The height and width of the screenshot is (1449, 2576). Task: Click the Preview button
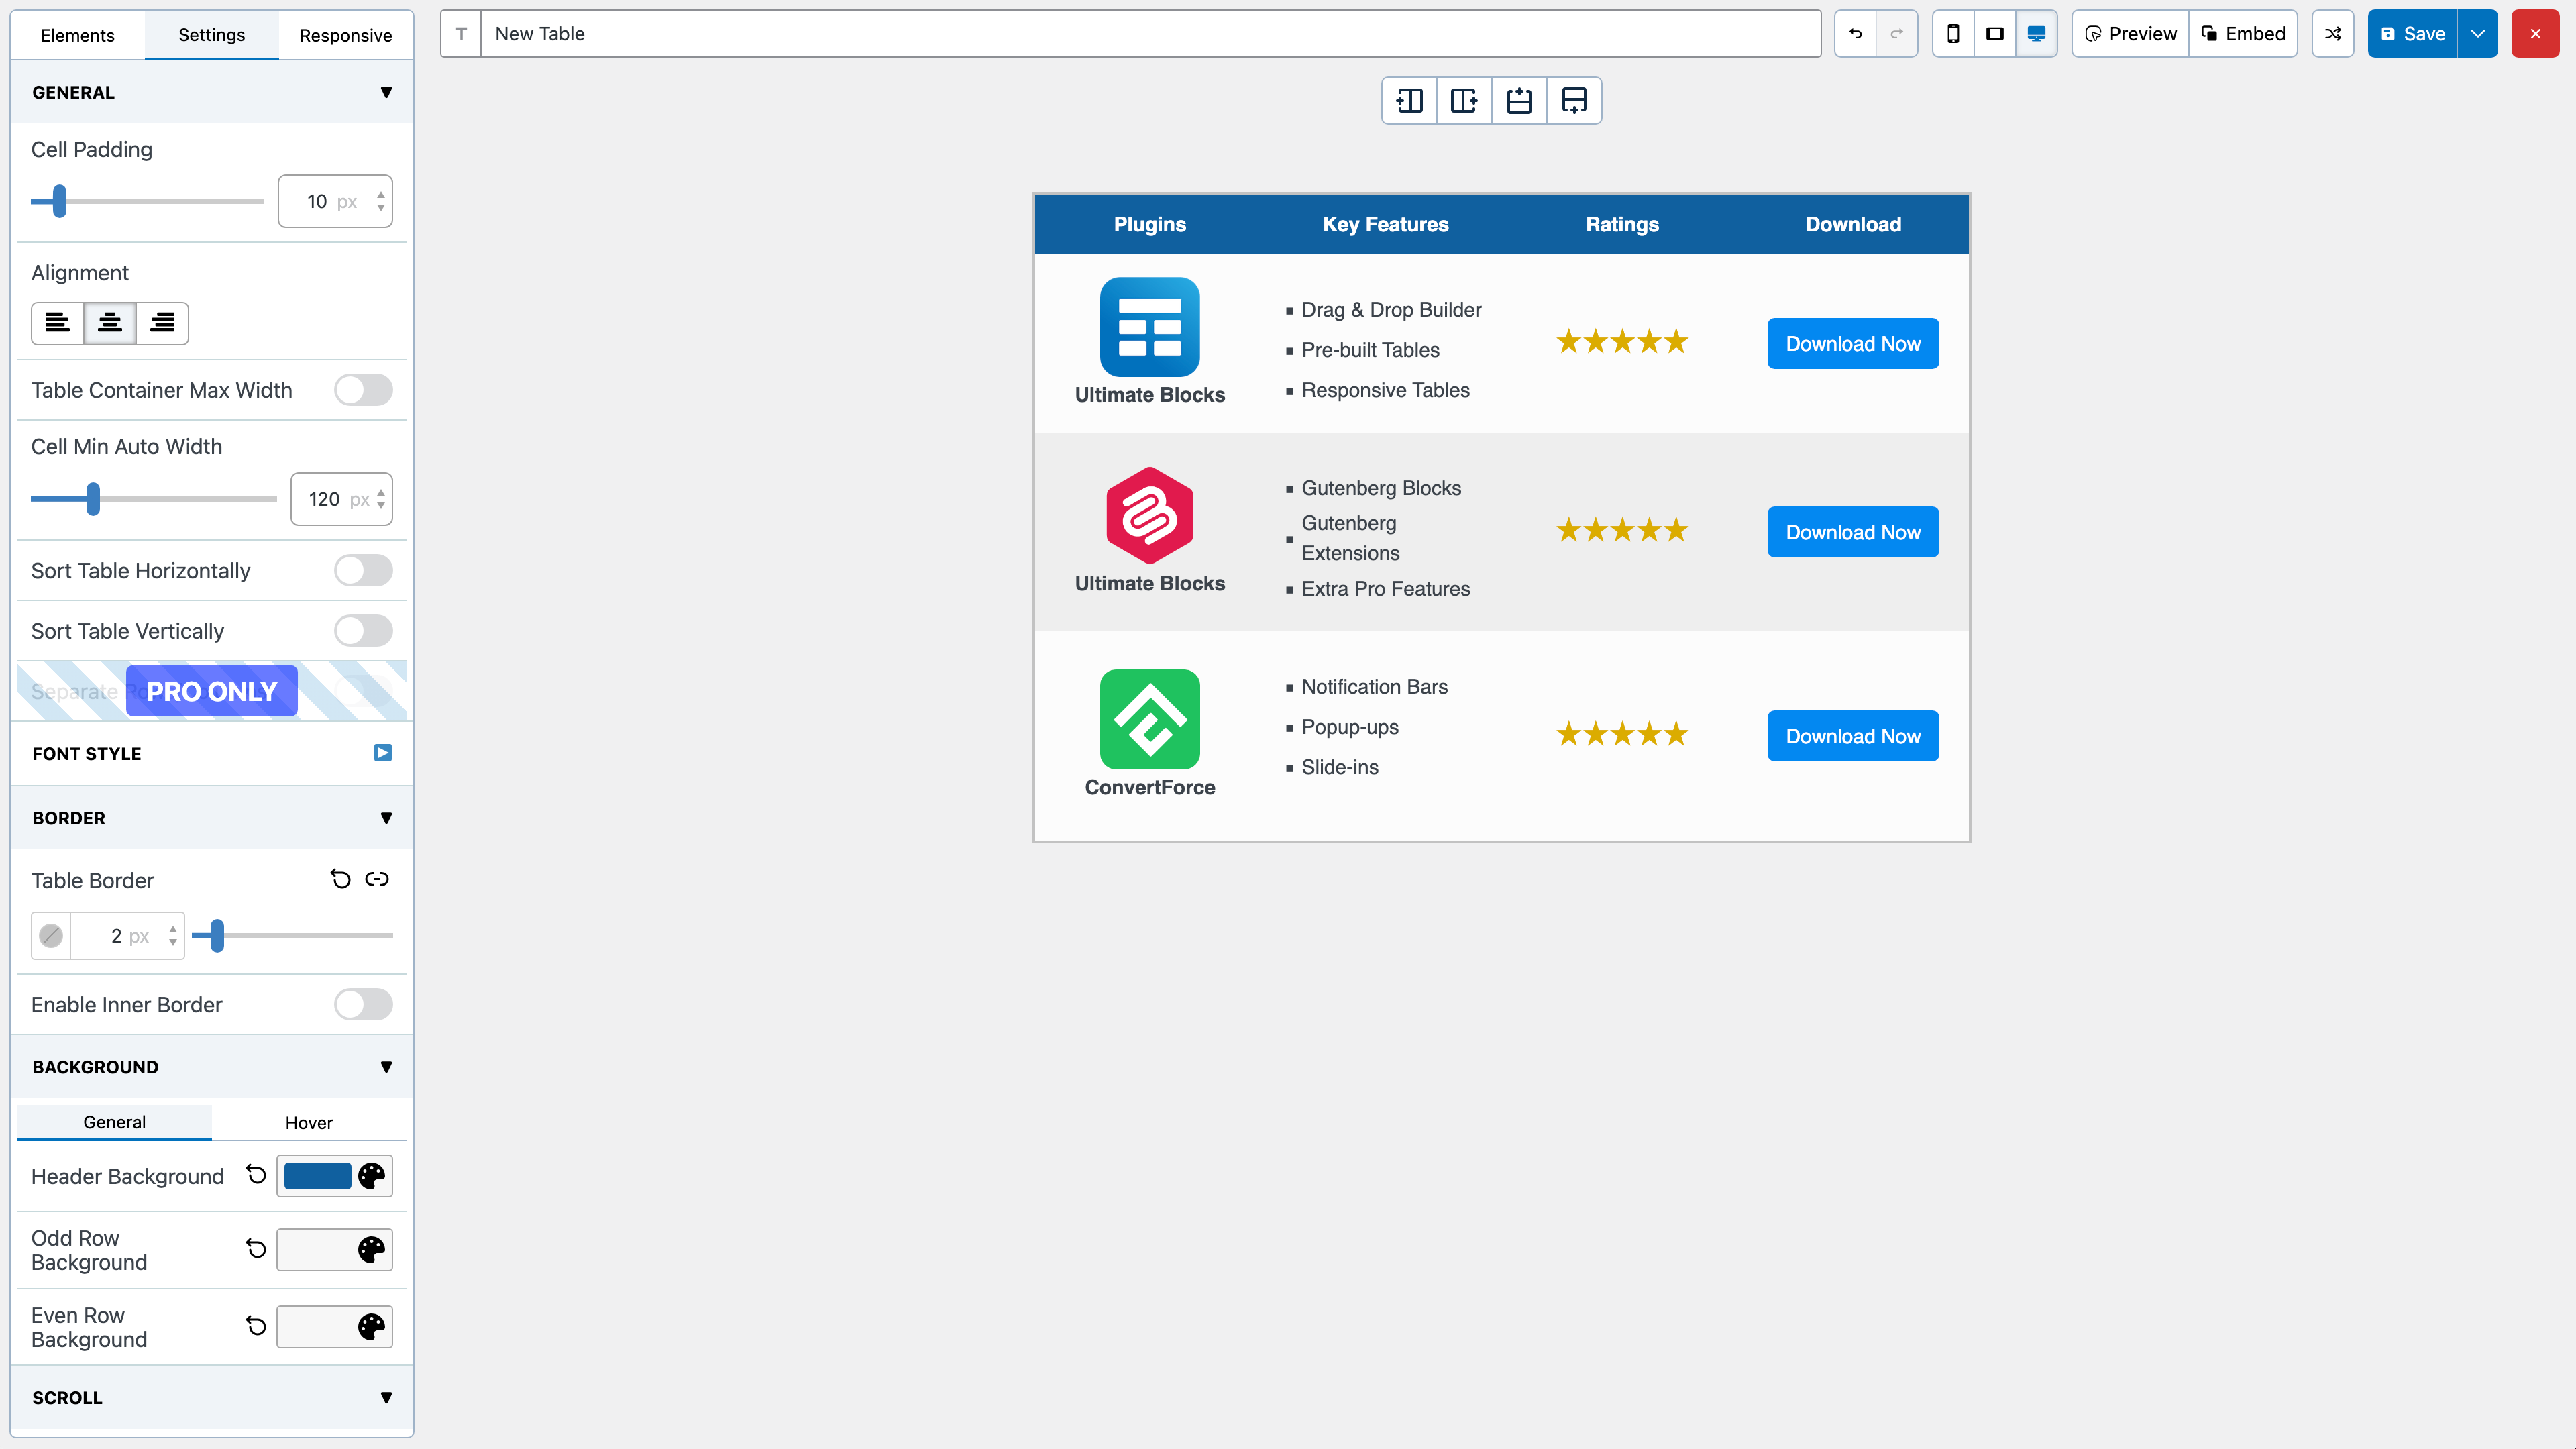(2130, 34)
